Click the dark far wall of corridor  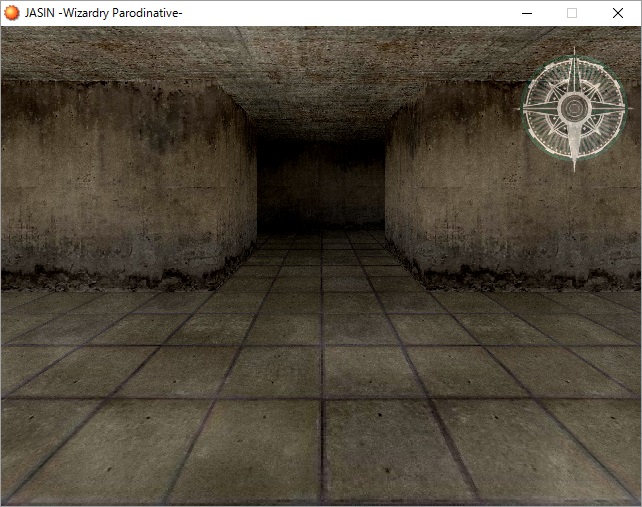click(x=321, y=185)
